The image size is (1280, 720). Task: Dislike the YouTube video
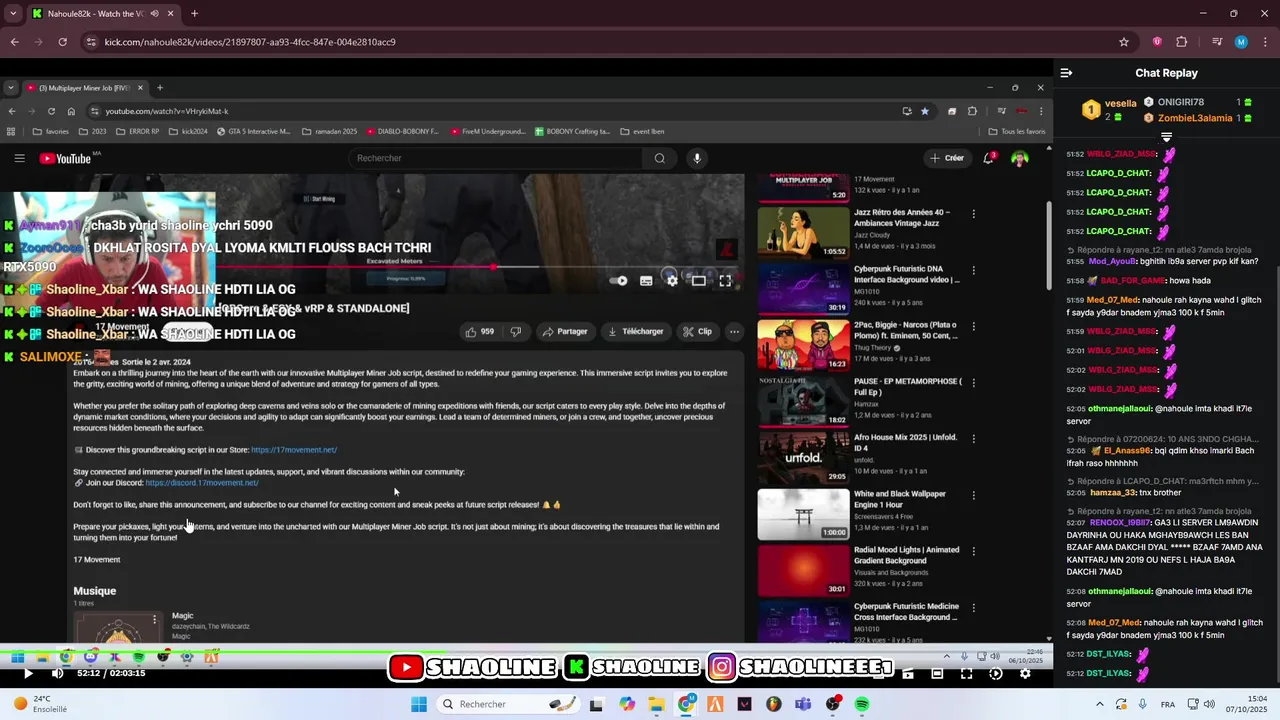[516, 331]
